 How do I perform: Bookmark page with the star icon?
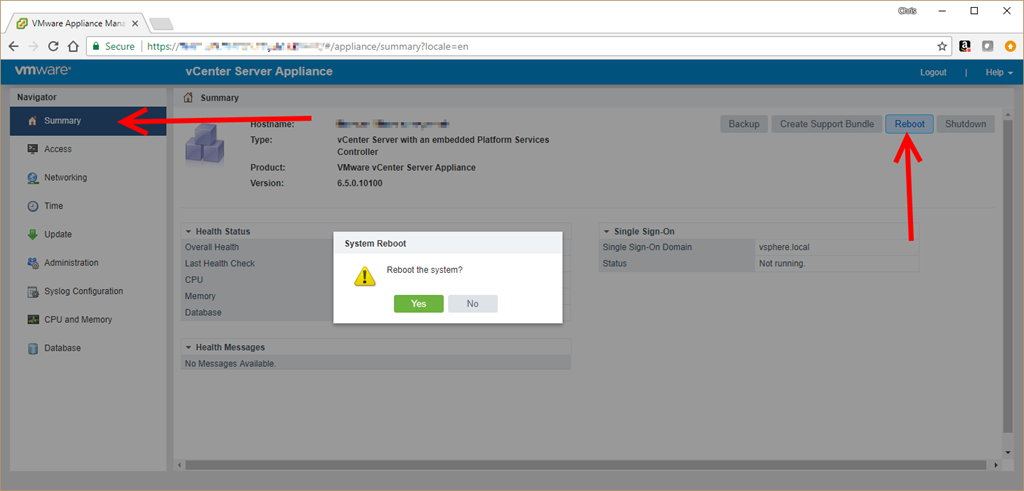(942, 46)
